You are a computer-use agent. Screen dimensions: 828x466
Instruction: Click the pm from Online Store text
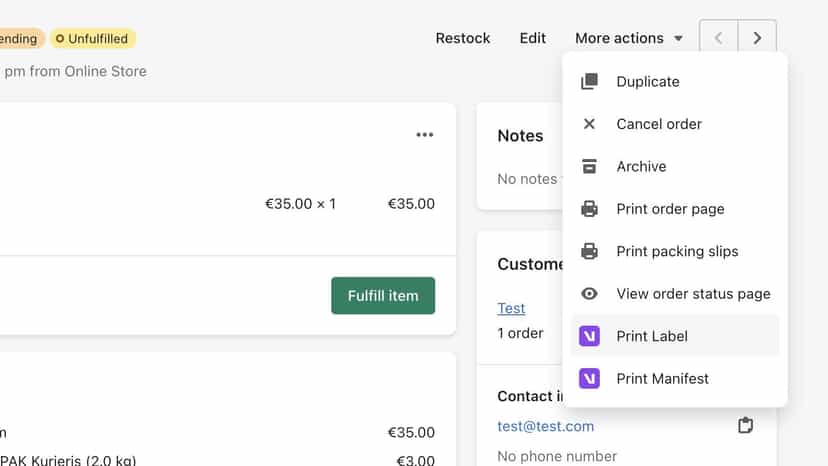pyautogui.click(x=75, y=71)
